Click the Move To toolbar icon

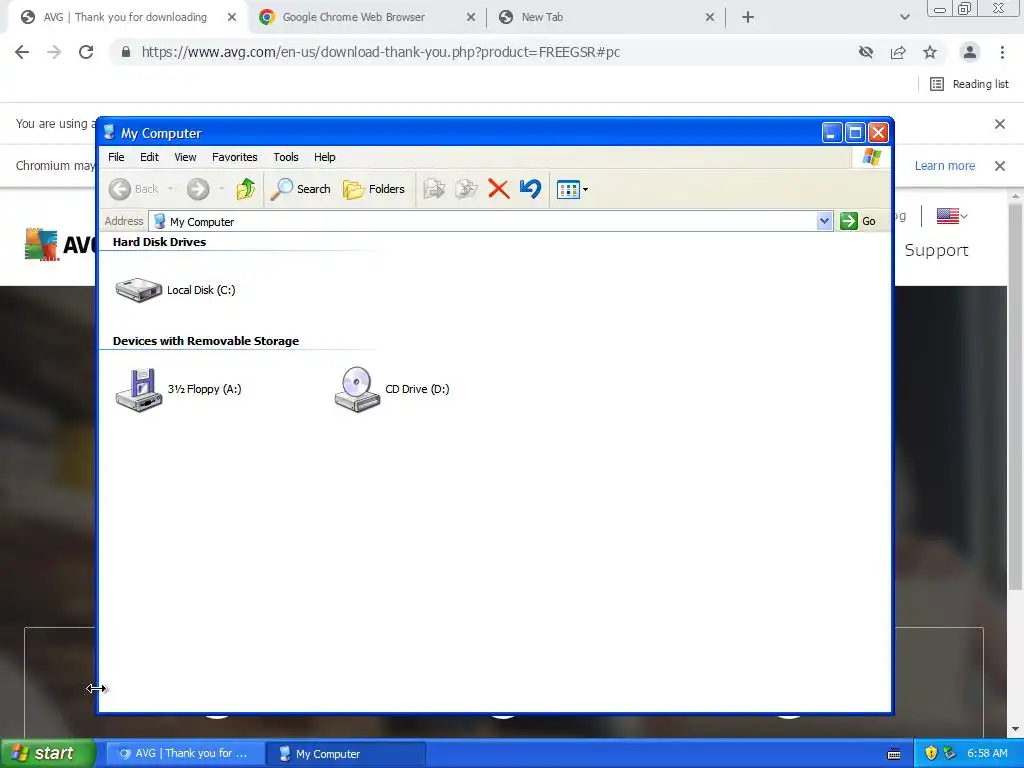(x=434, y=189)
